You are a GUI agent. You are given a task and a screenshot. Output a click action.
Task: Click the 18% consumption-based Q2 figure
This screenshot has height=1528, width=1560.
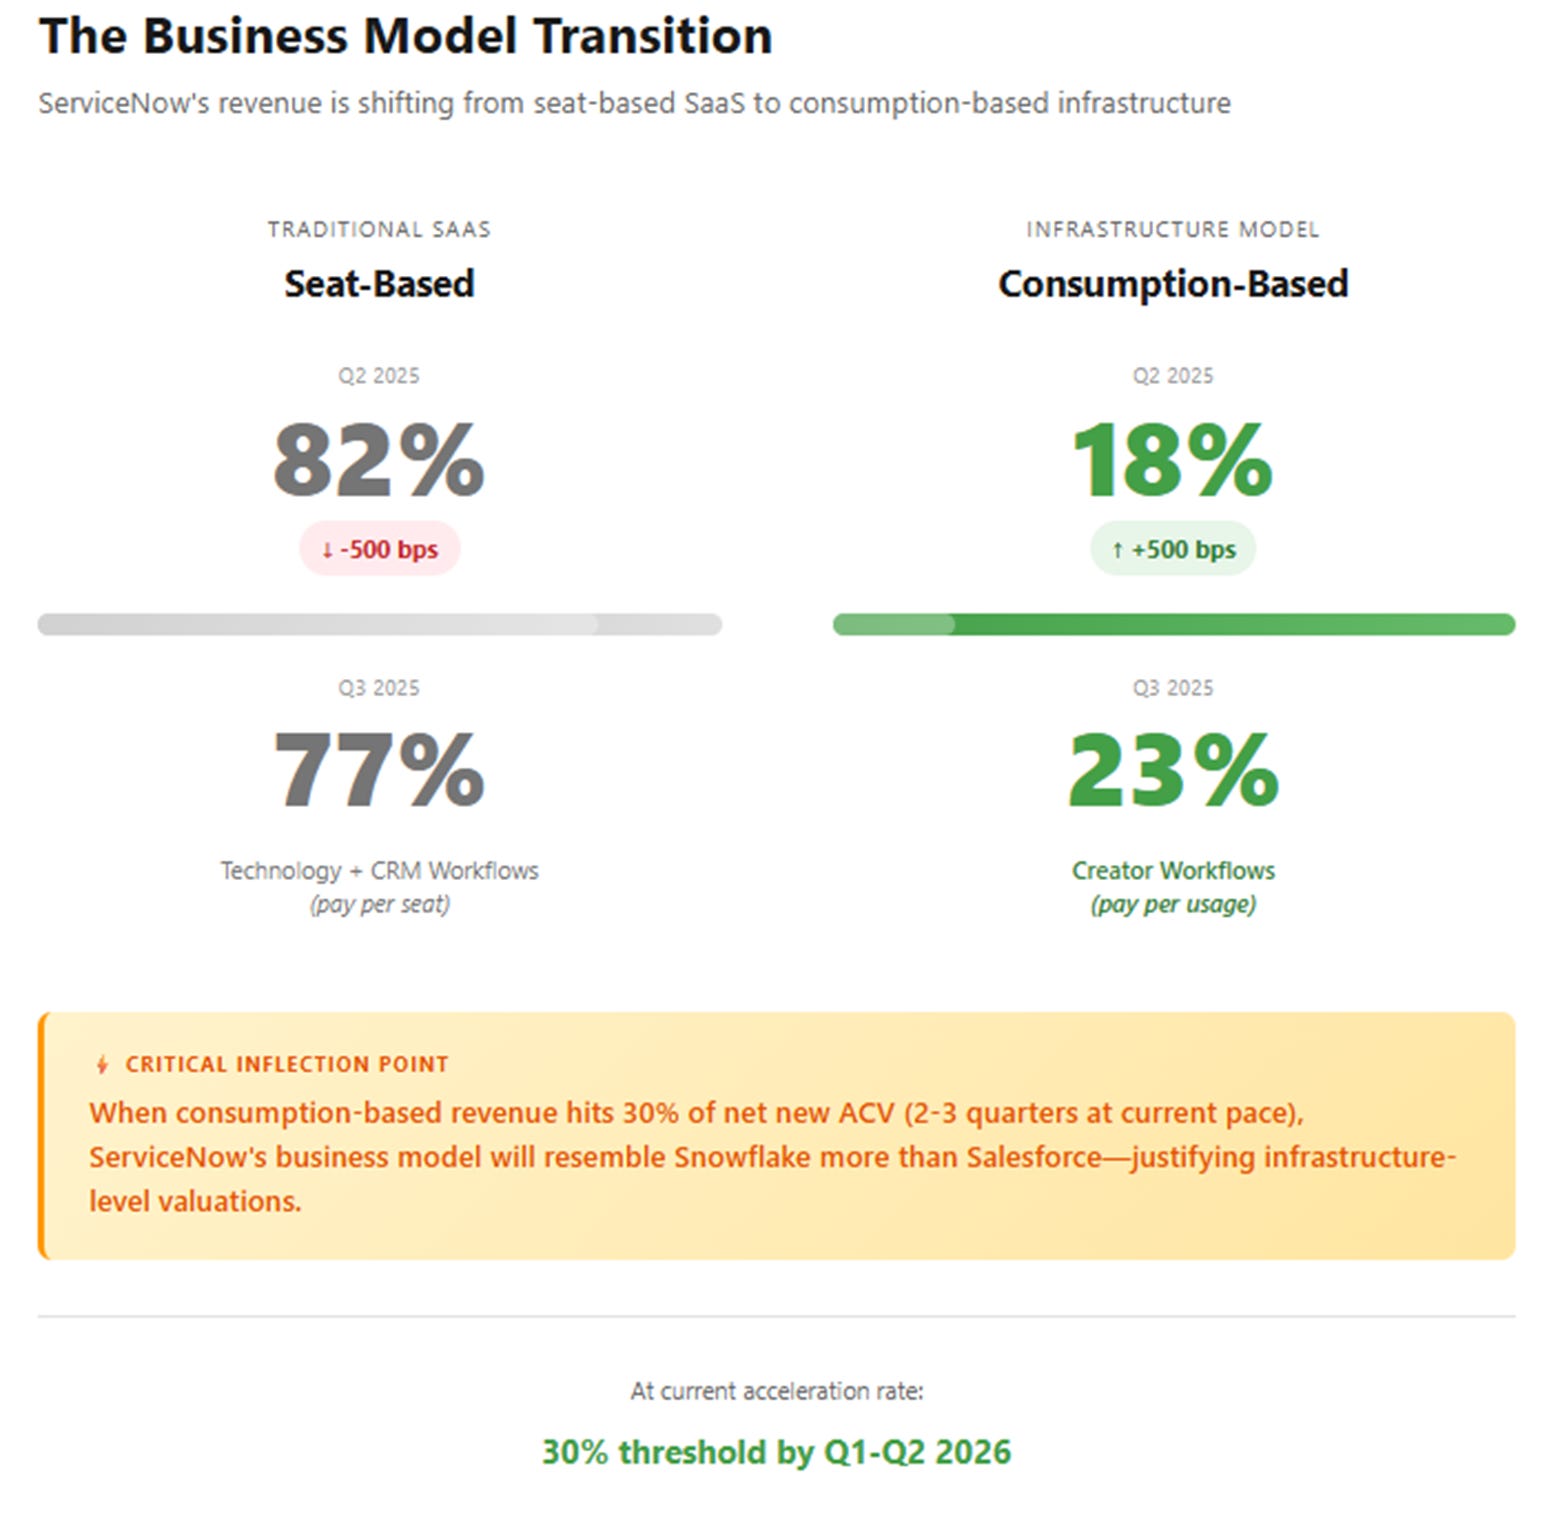(1173, 460)
